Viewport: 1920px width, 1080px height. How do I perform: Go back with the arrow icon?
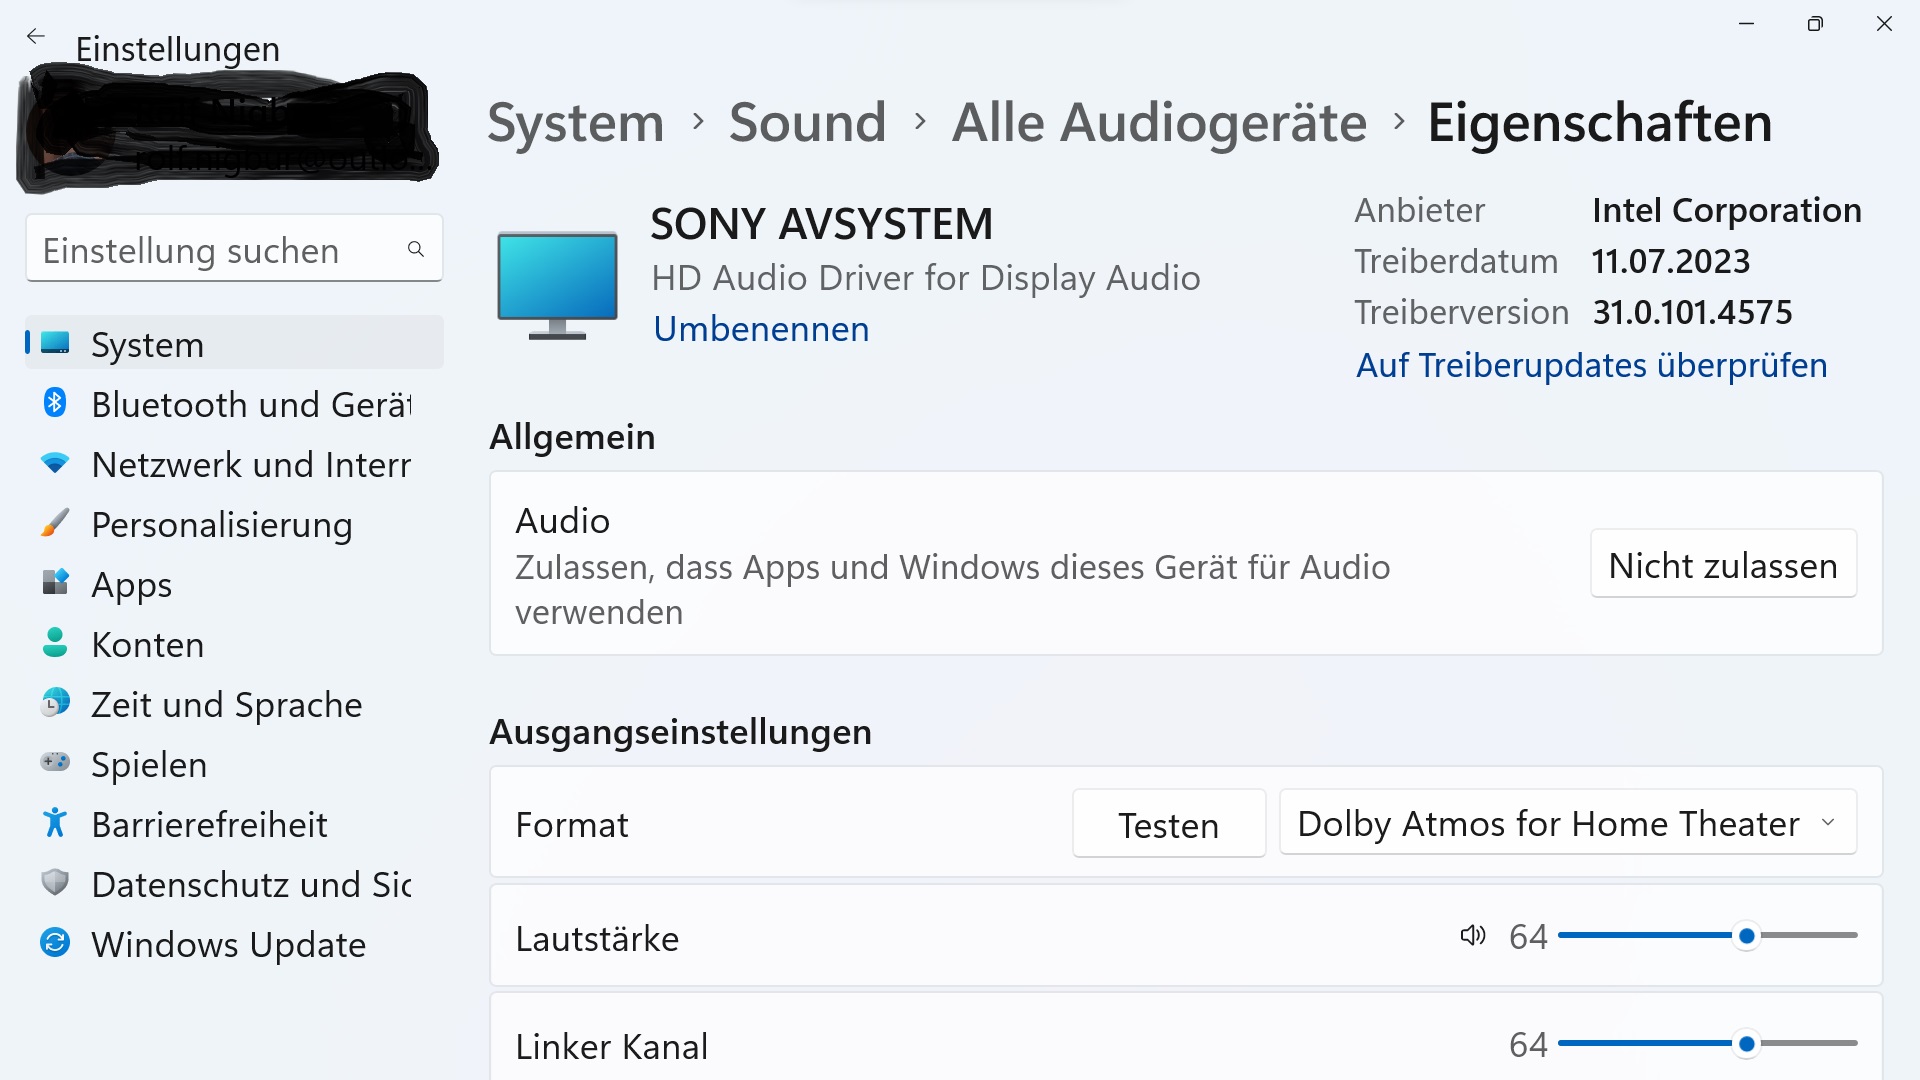click(36, 36)
